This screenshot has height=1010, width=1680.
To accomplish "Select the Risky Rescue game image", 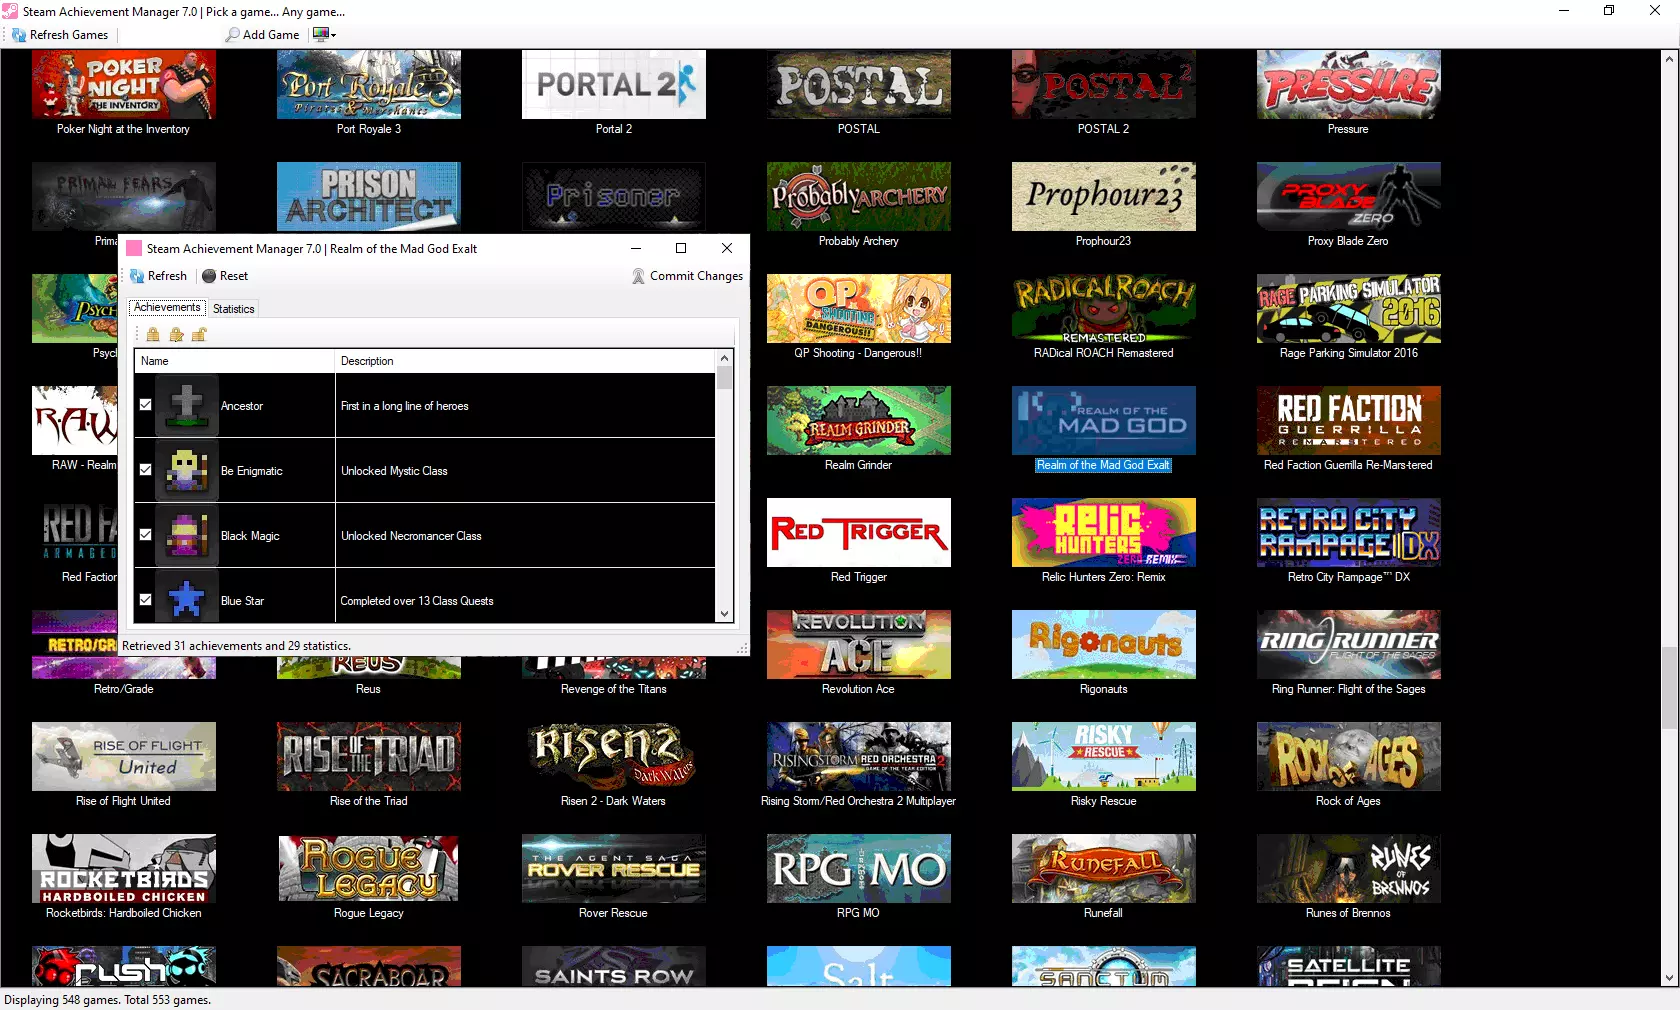I will [1104, 757].
